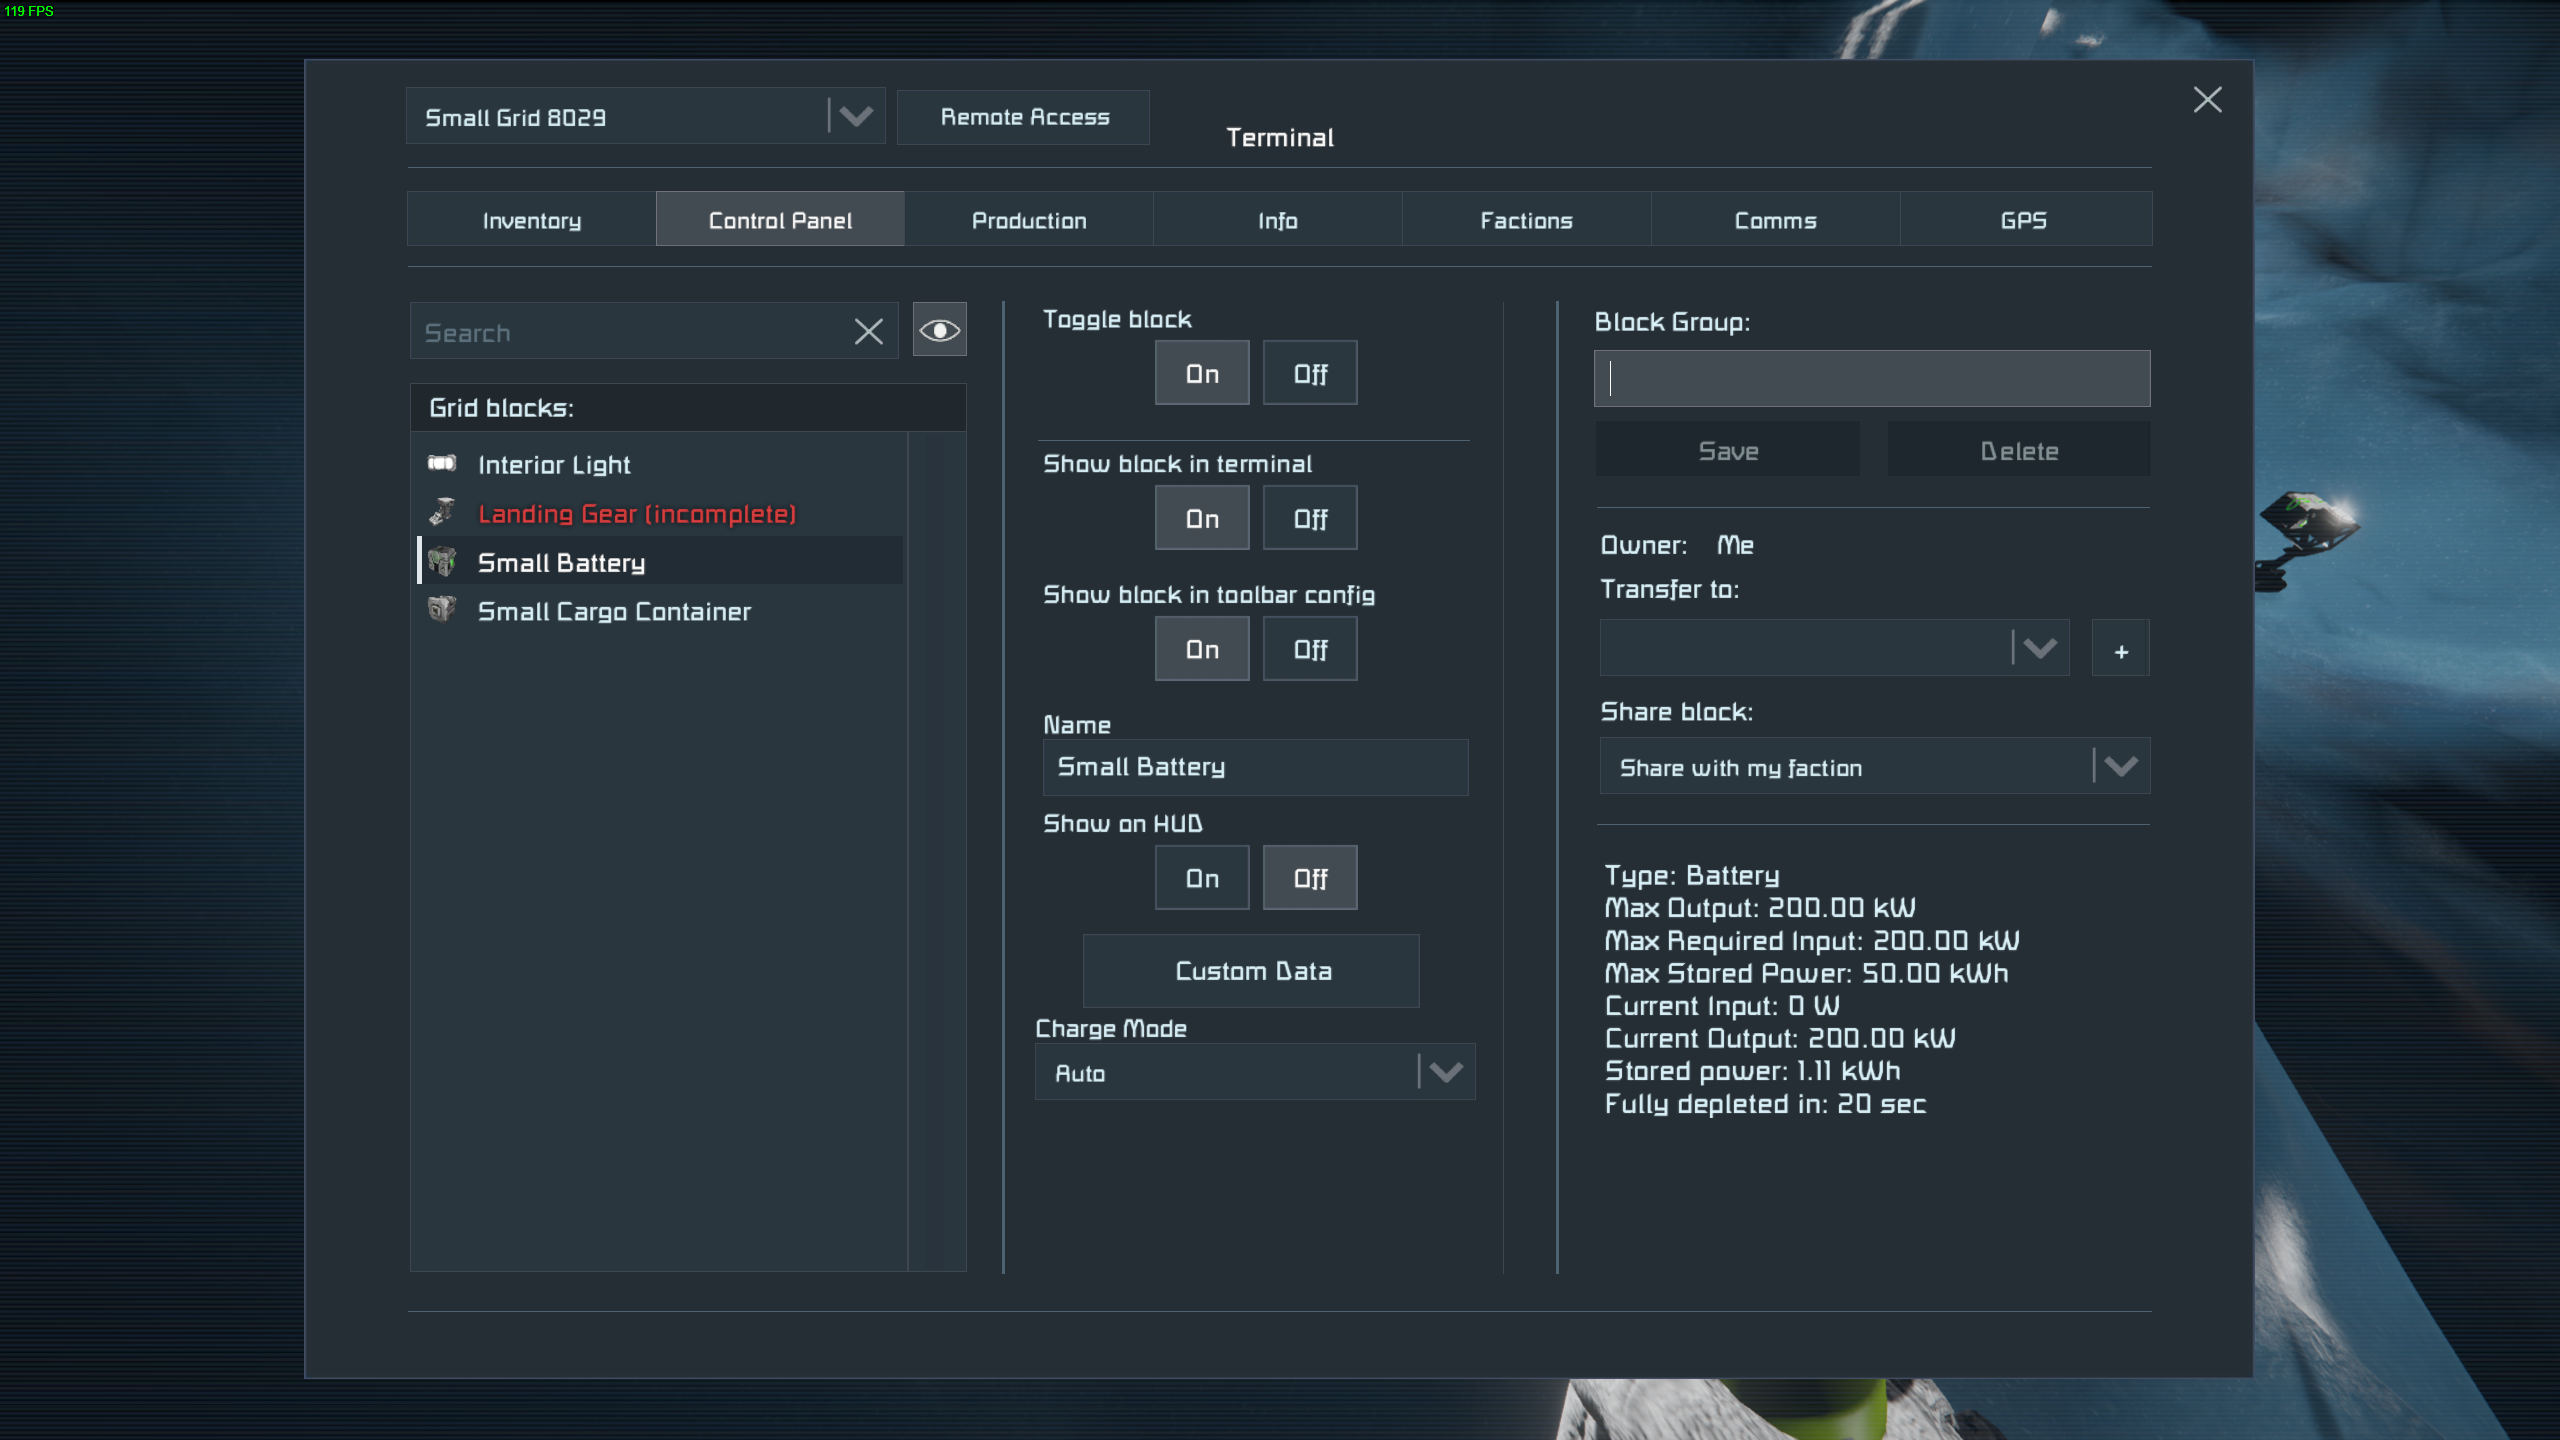Enable Show on HUD with On
The height and width of the screenshot is (1440, 2560).
tap(1201, 878)
